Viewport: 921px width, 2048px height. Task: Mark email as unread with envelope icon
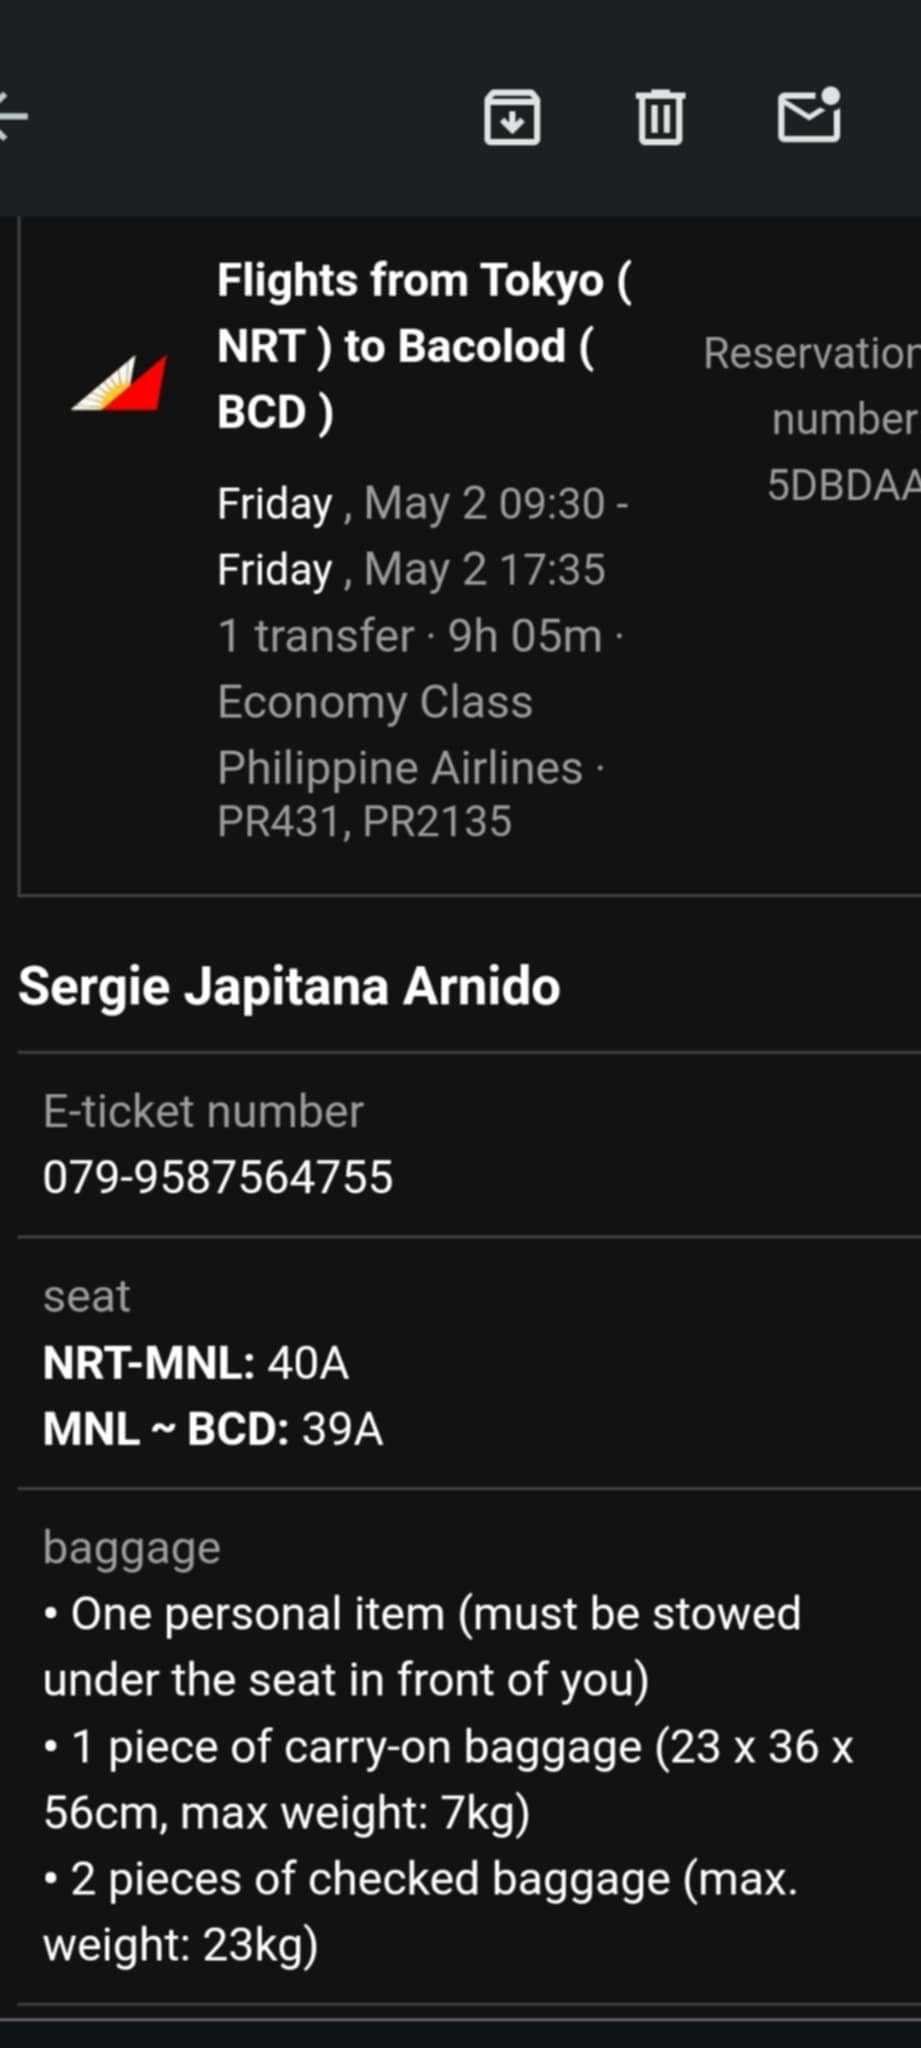(x=808, y=115)
